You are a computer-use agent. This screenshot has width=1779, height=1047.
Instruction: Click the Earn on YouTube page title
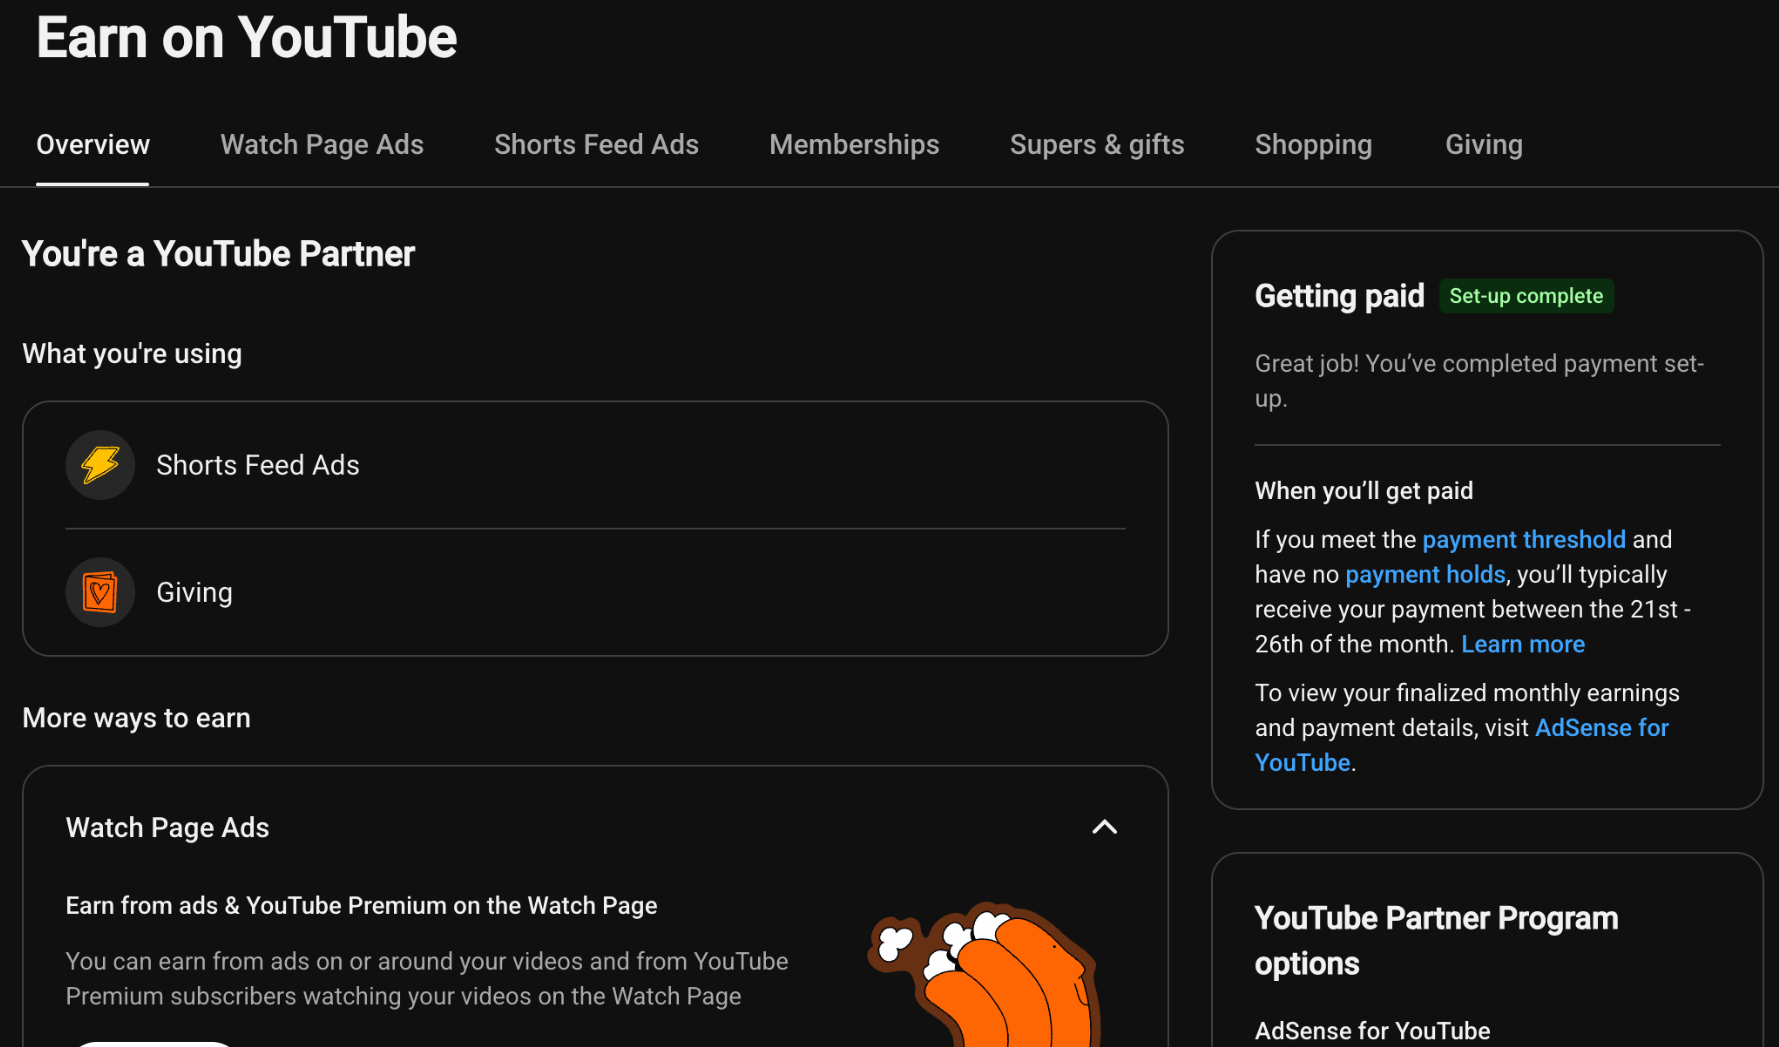(x=247, y=38)
